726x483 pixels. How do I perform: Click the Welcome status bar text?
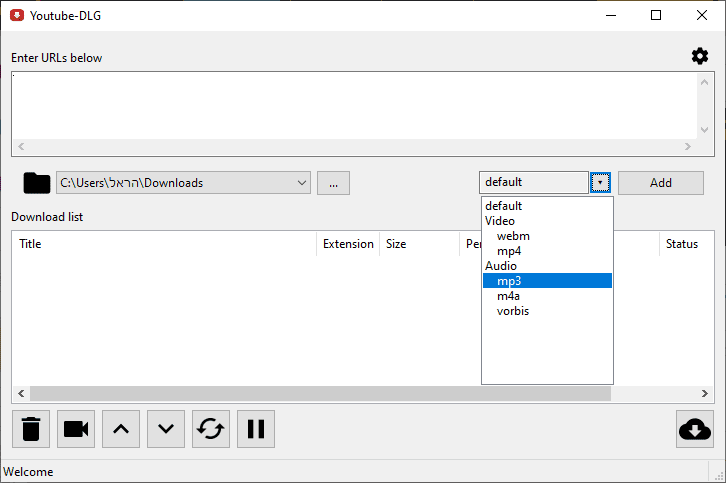click(28, 472)
